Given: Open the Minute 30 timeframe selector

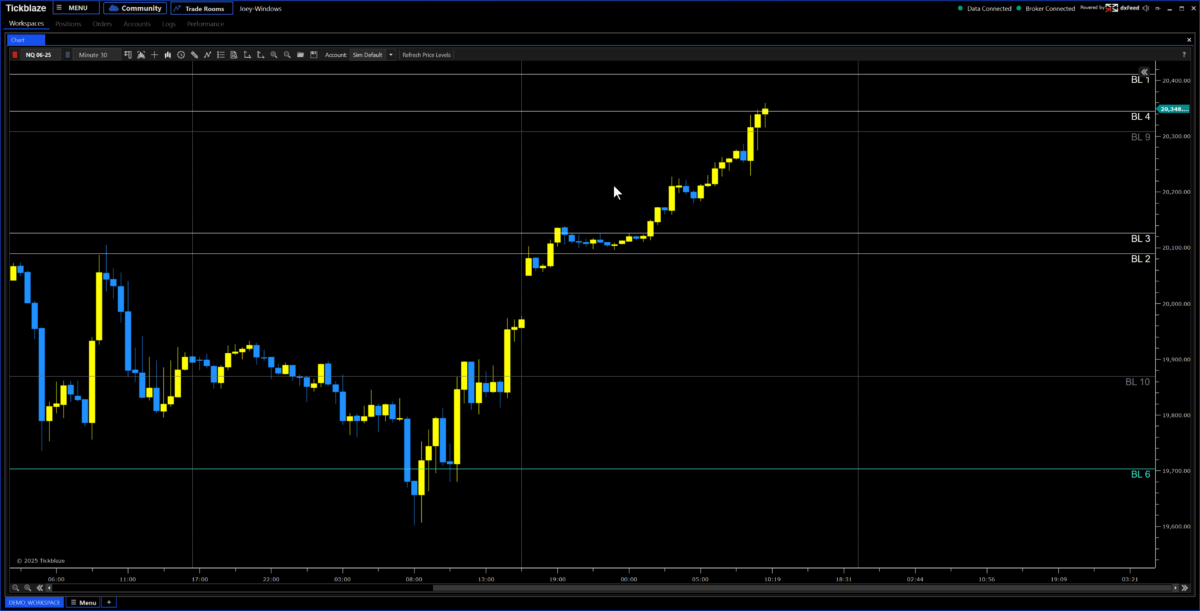Looking at the screenshot, I should click(x=97, y=54).
